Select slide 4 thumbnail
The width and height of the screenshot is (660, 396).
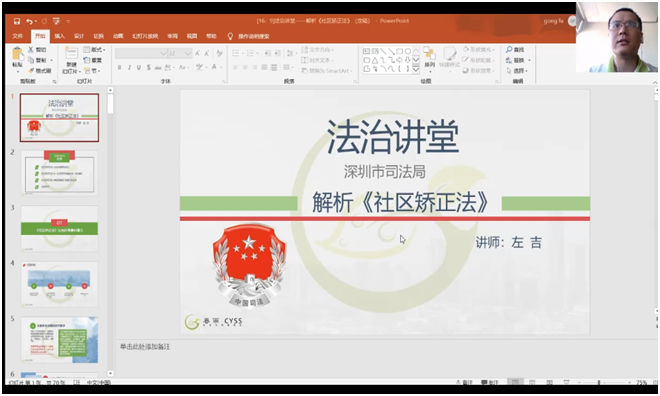pos(59,284)
